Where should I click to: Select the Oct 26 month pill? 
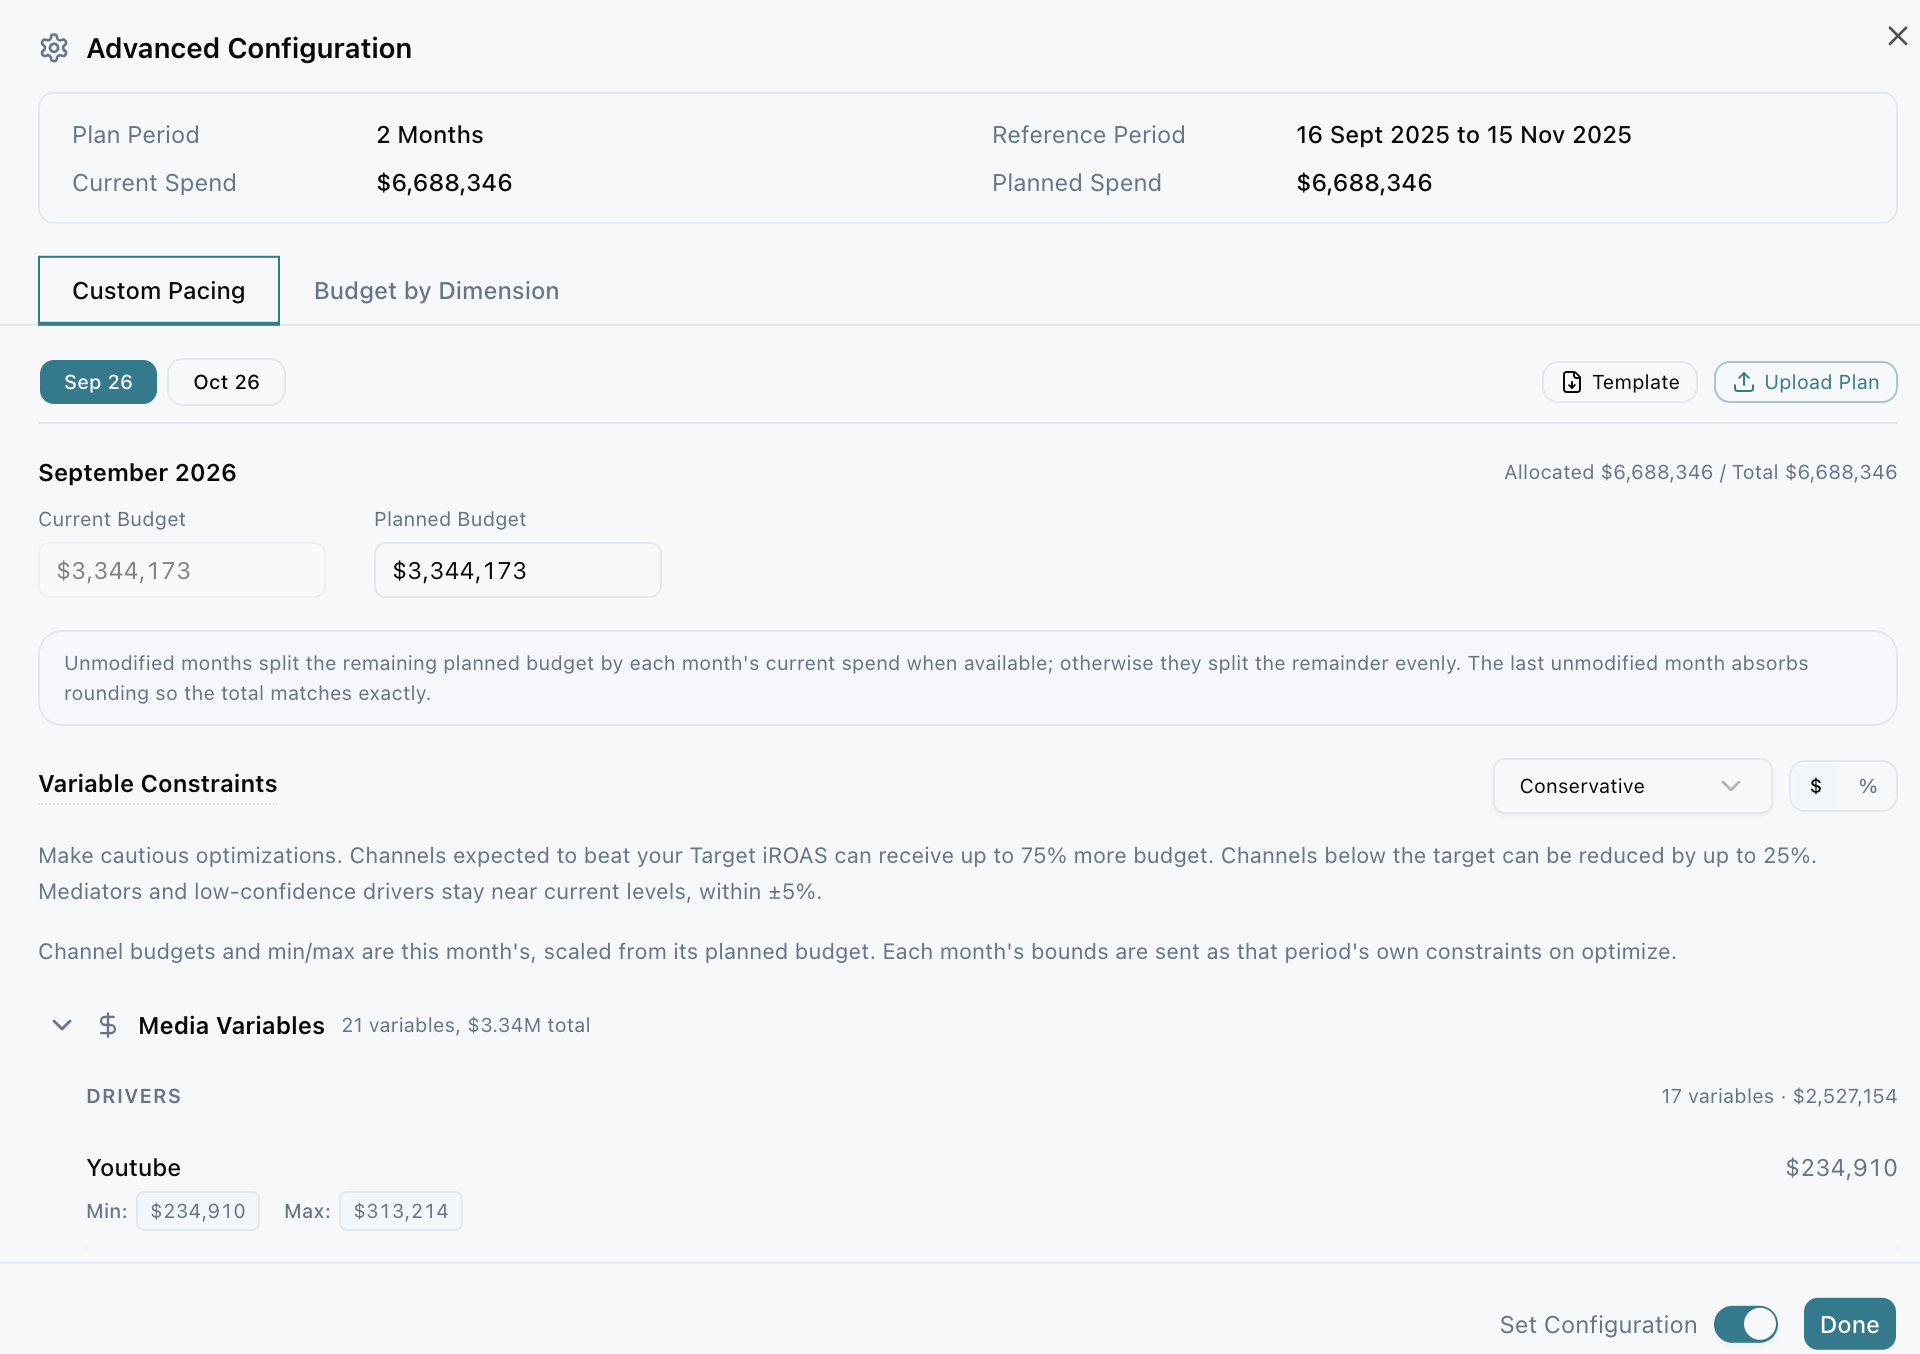point(226,382)
